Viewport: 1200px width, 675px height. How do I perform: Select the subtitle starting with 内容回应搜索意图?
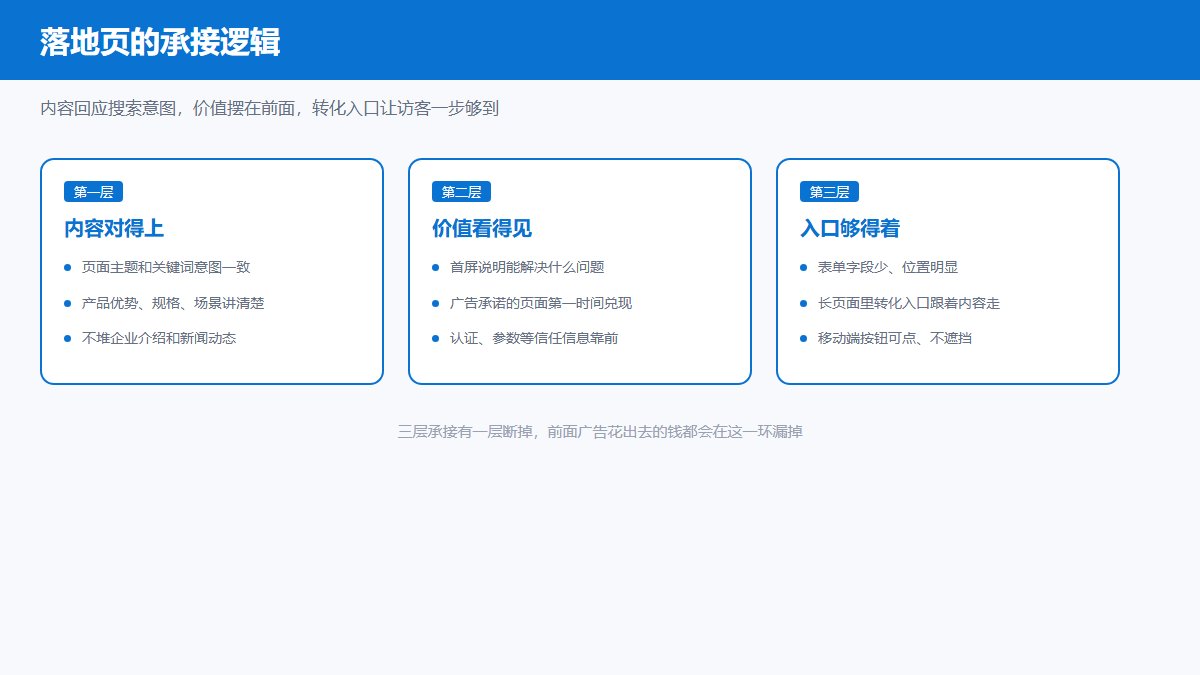(269, 108)
